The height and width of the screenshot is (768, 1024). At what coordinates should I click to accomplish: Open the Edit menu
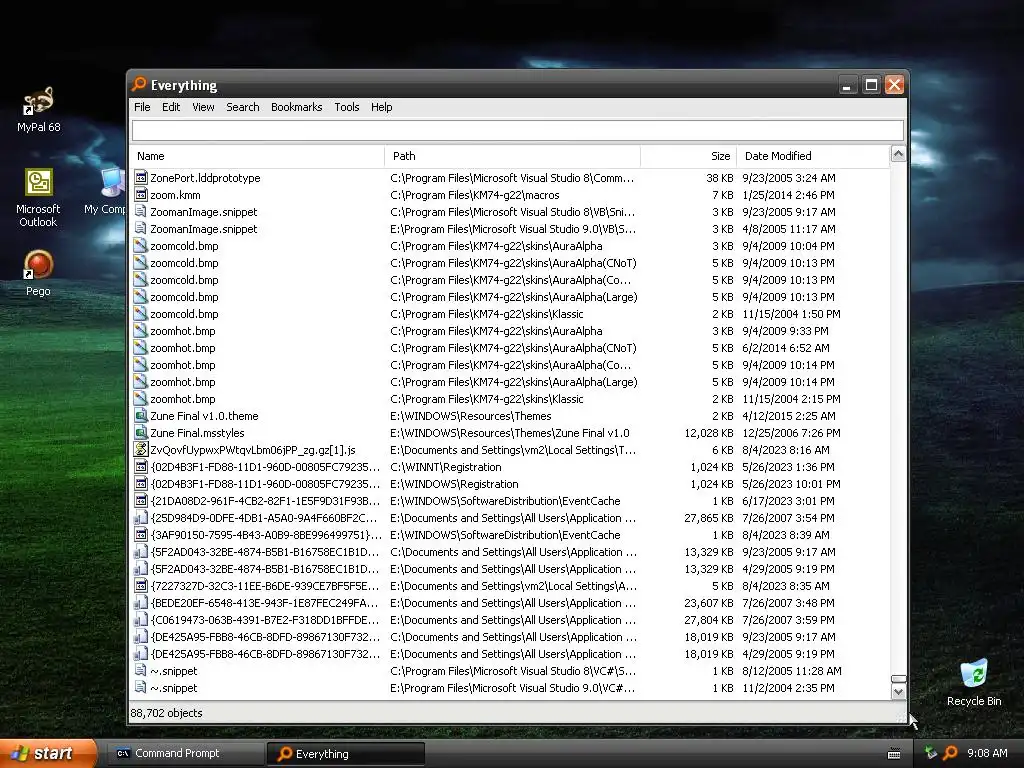click(x=171, y=107)
